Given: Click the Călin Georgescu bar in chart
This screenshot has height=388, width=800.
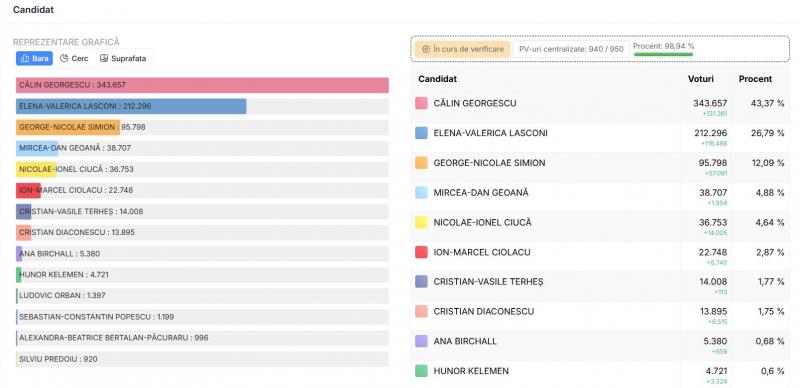Looking at the screenshot, I should [x=203, y=85].
